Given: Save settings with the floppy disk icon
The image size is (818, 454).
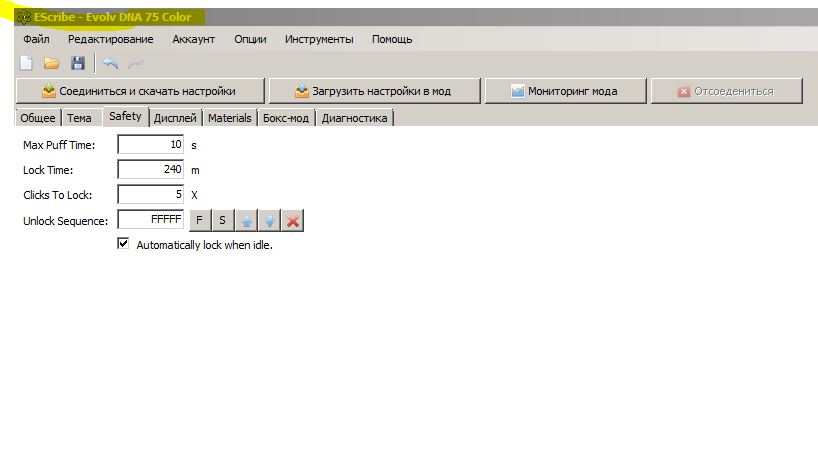Looking at the screenshot, I should (x=78, y=63).
